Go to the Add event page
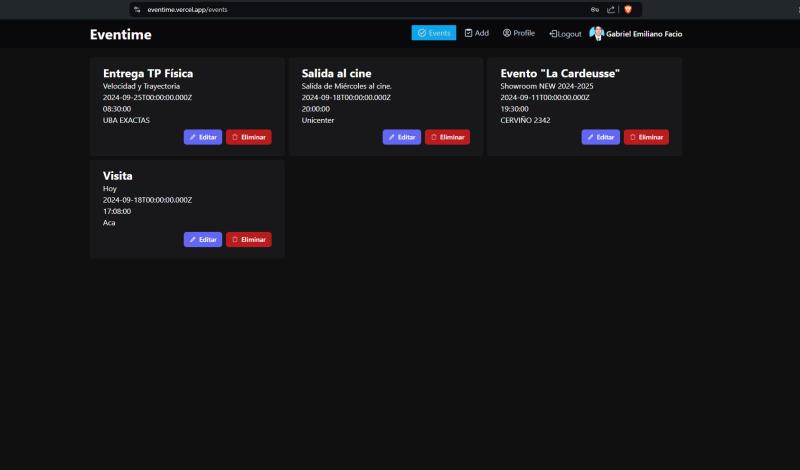The image size is (800, 470). tap(476, 33)
